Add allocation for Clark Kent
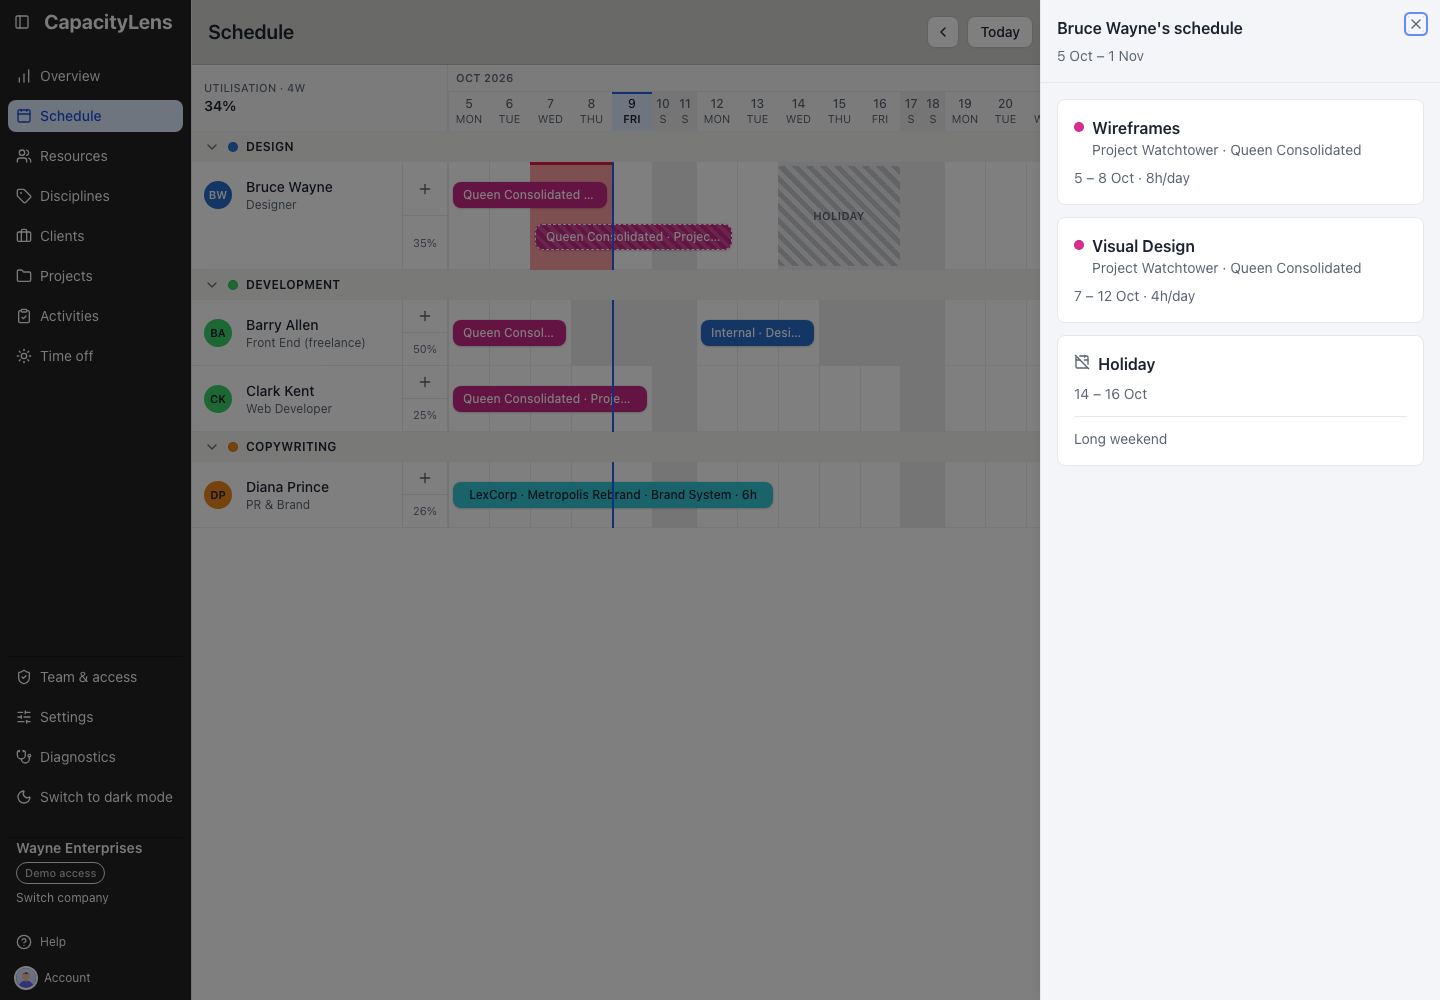The width and height of the screenshot is (1440, 1000). coord(425,382)
